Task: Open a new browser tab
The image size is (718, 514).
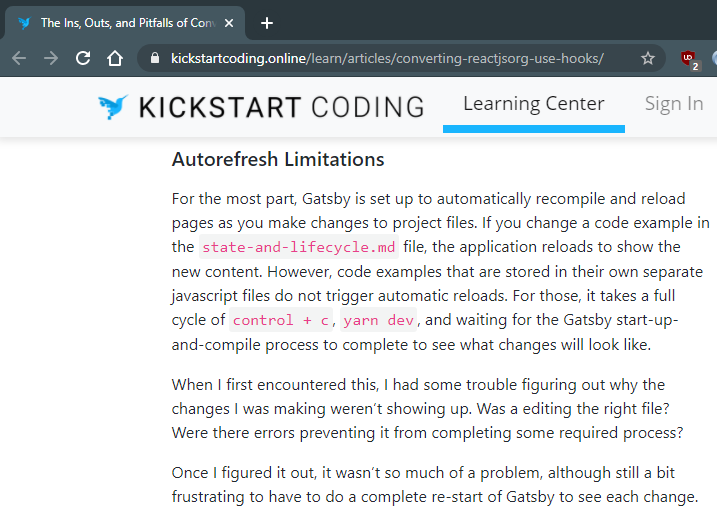Action: pyautogui.click(x=267, y=23)
